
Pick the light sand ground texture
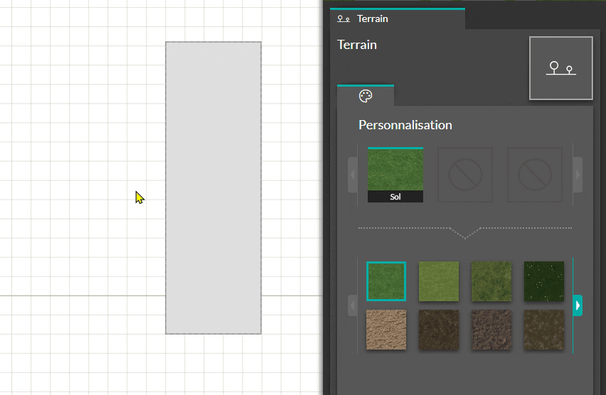(386, 330)
